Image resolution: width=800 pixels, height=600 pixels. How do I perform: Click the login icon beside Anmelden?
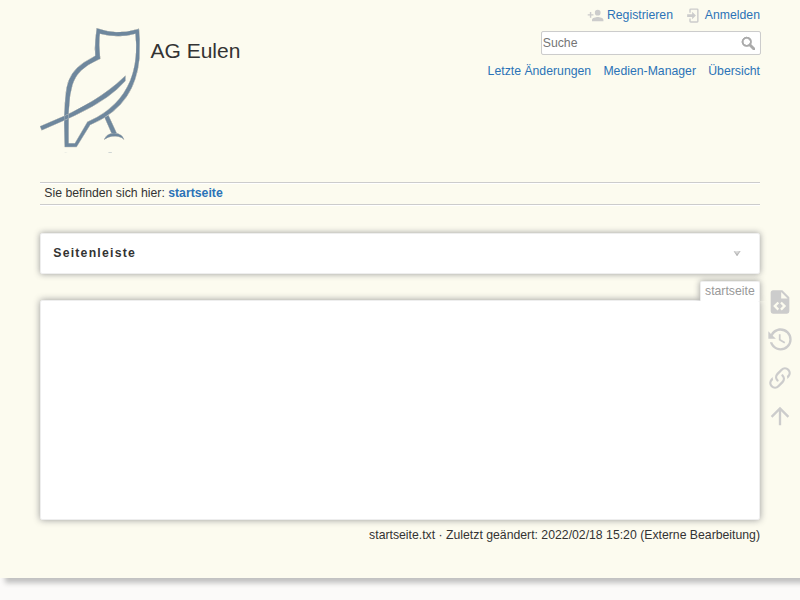pos(692,15)
